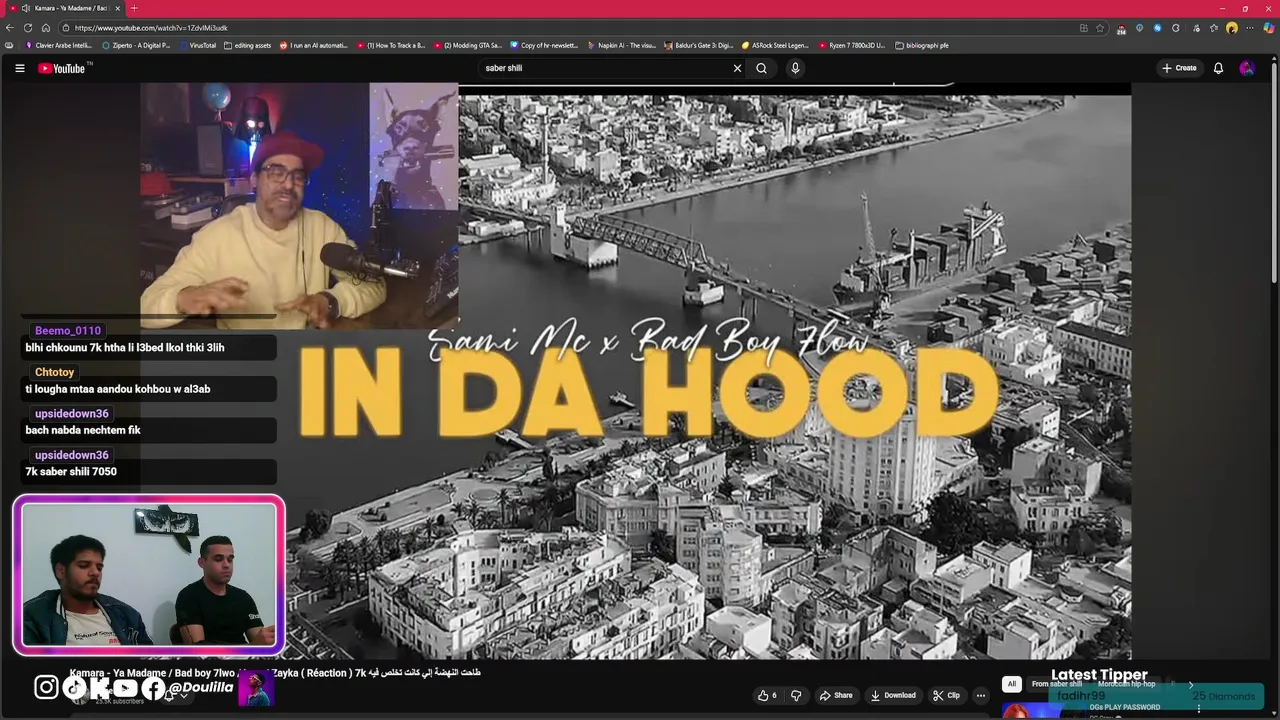Click the browser address bar URL
This screenshot has width=1280, height=720.
point(151,28)
